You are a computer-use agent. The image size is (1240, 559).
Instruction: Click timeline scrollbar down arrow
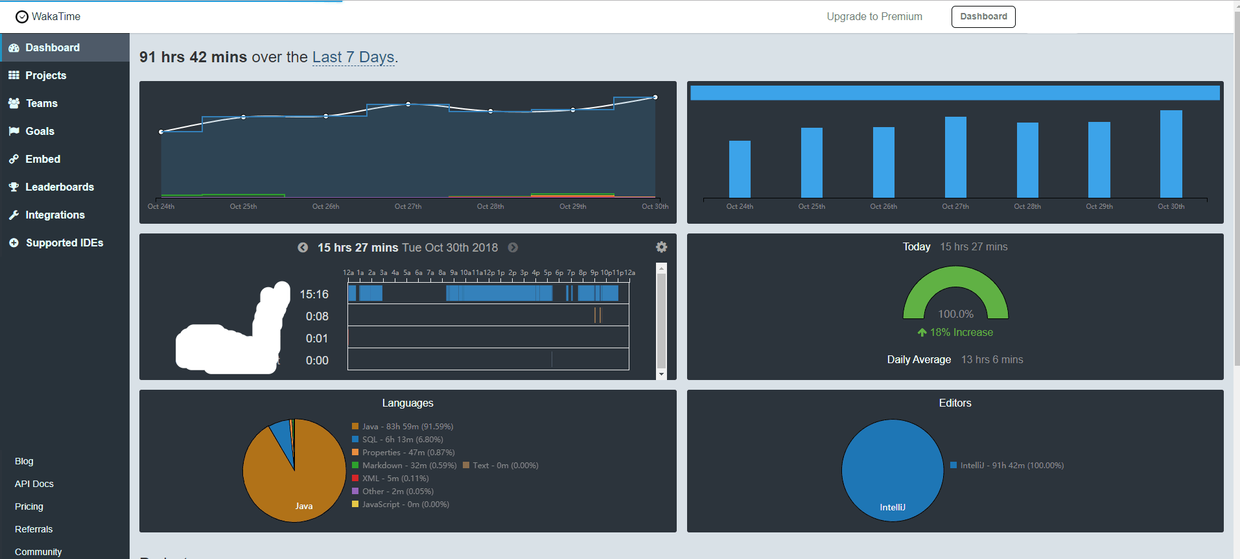(661, 373)
